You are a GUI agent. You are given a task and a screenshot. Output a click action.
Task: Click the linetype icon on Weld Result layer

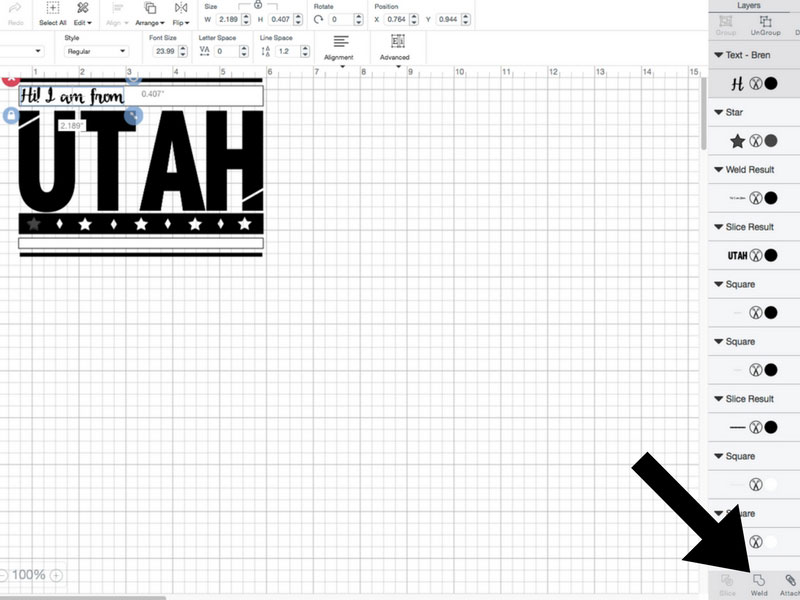tap(756, 198)
